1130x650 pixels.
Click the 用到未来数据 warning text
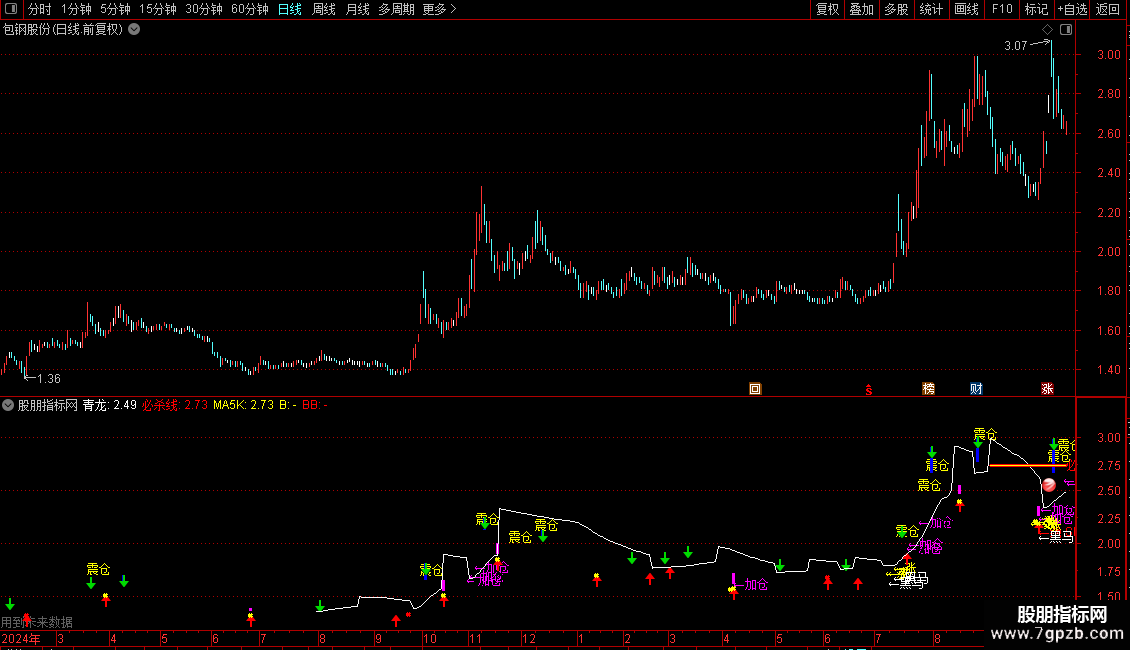point(37,622)
